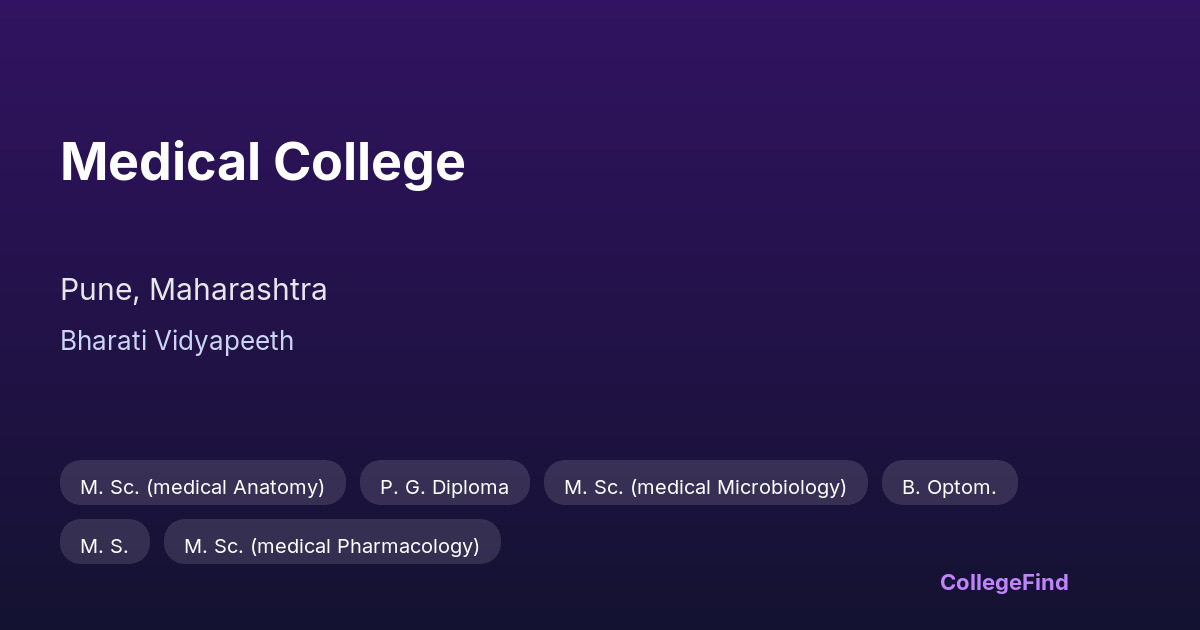Image resolution: width=1200 pixels, height=630 pixels.
Task: Choose the M. Sc. (medical Microbiology) tag
Action: pos(705,487)
